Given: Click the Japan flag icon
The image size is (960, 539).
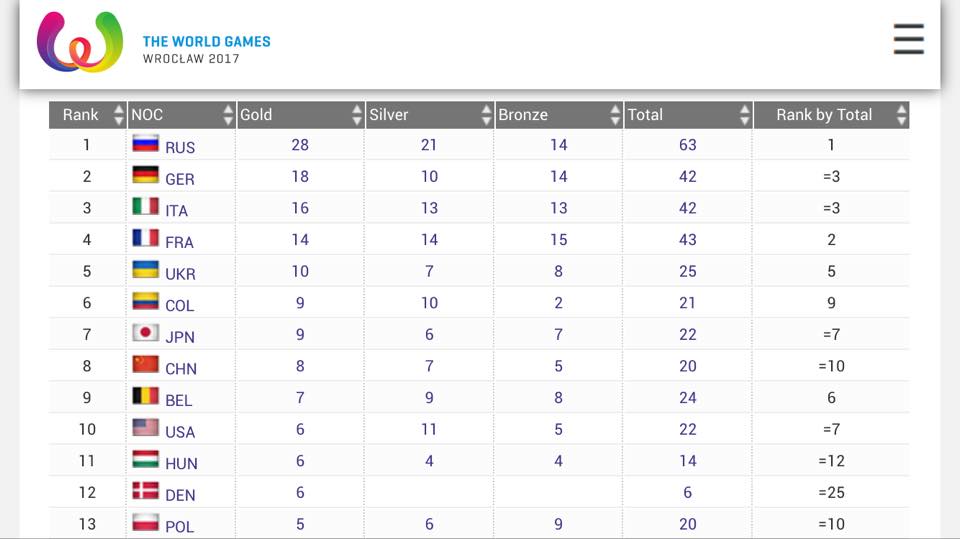Looking at the screenshot, I should coord(146,335).
